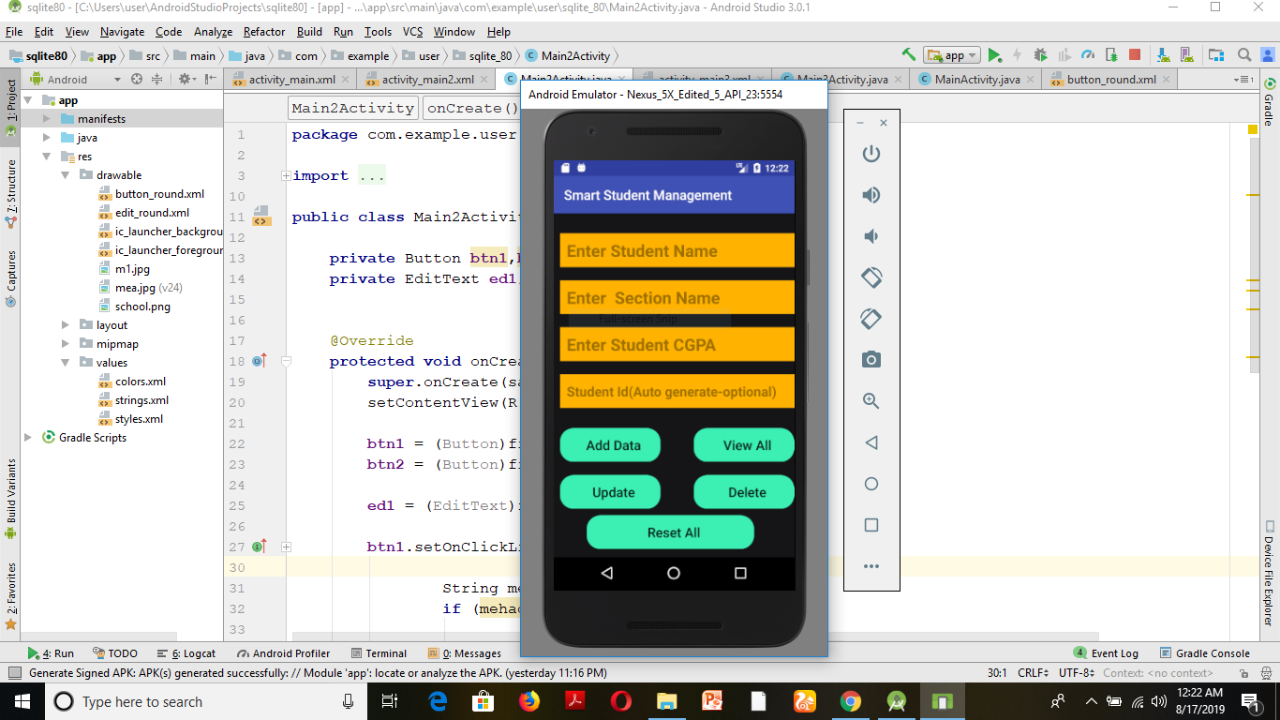Click green Run app arrow in toolbar

pyautogui.click(x=994, y=56)
